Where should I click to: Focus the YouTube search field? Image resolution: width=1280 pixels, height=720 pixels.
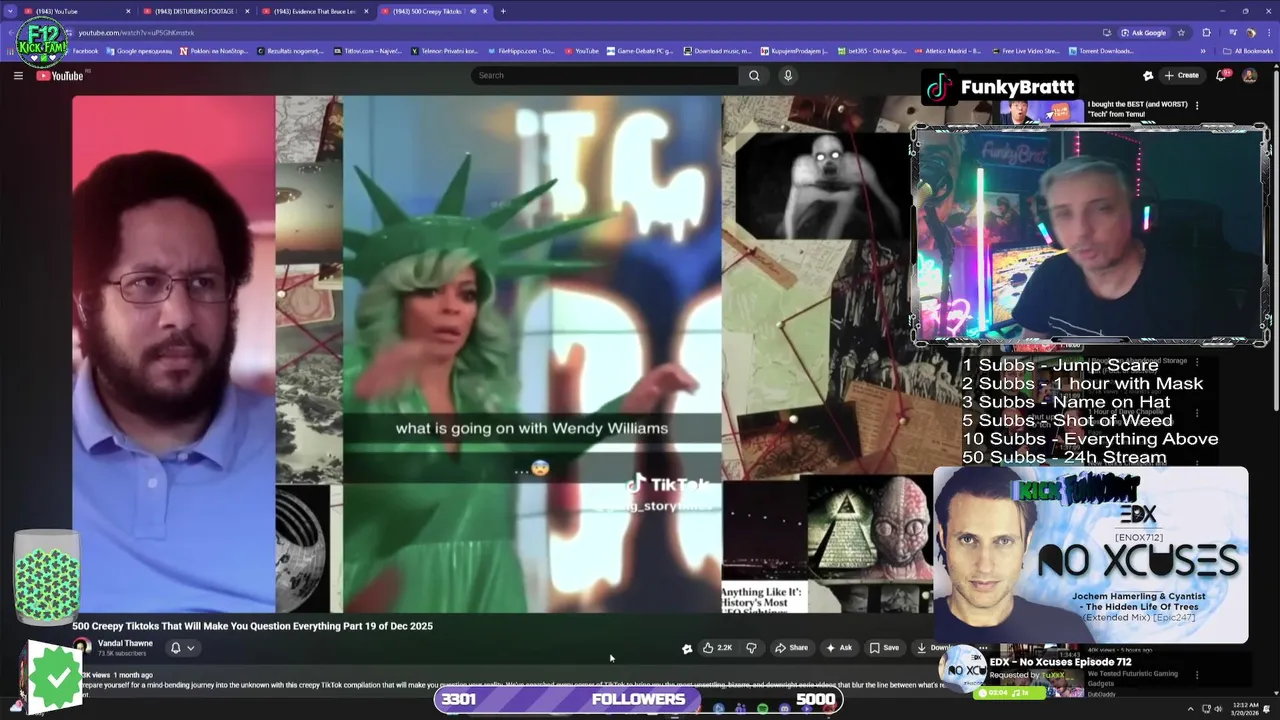pyautogui.click(x=605, y=75)
